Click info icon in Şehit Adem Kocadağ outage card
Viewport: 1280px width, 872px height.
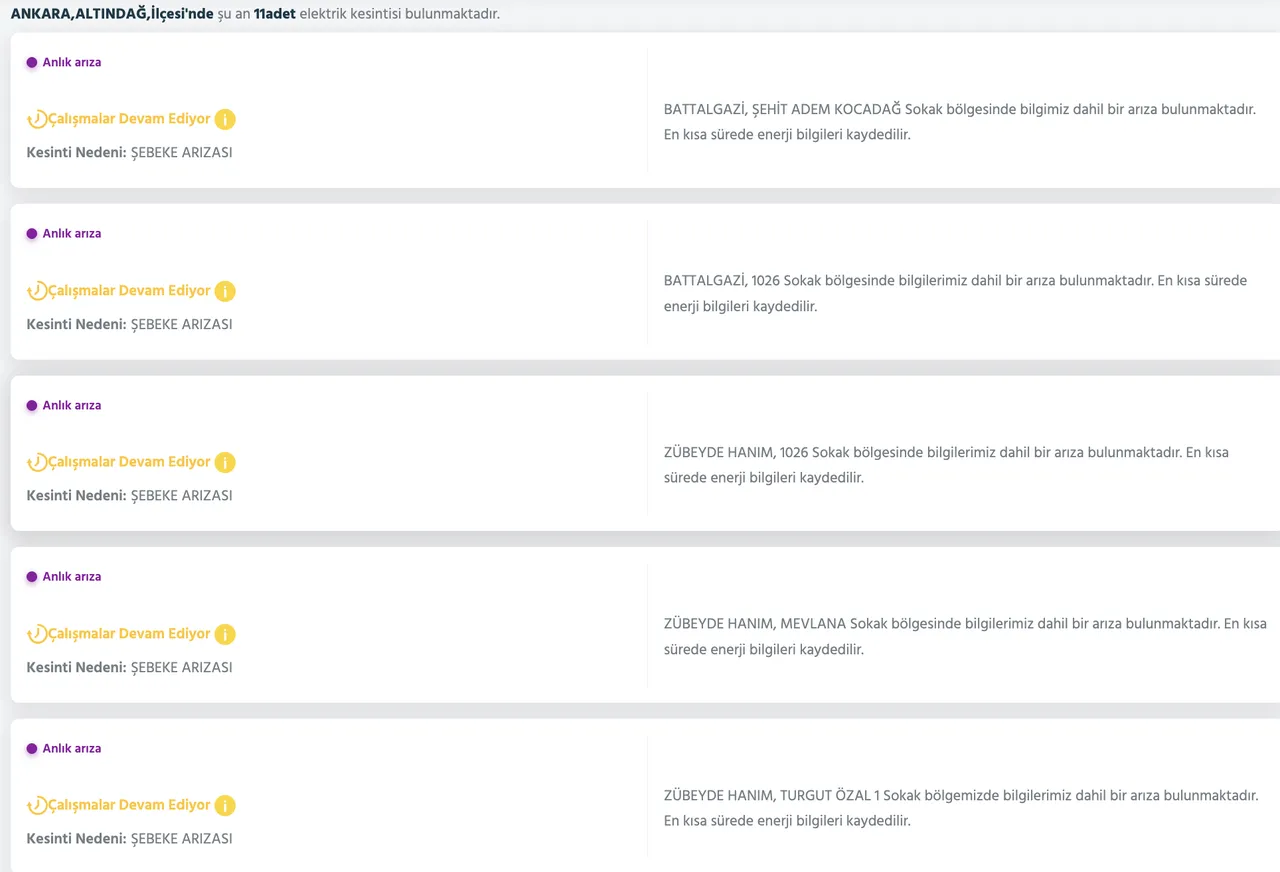click(x=225, y=119)
